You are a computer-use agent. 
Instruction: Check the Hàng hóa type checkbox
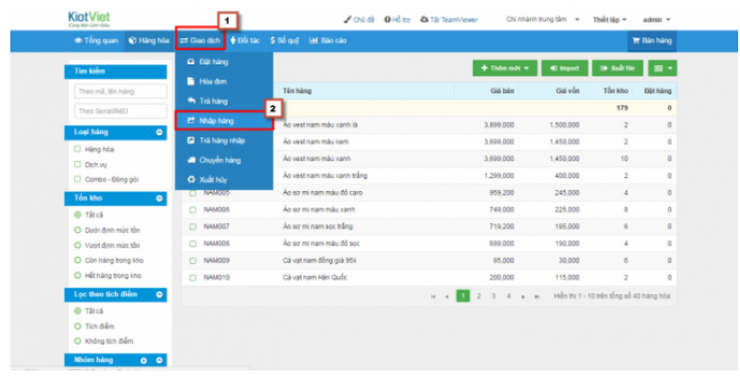pyautogui.click(x=78, y=150)
